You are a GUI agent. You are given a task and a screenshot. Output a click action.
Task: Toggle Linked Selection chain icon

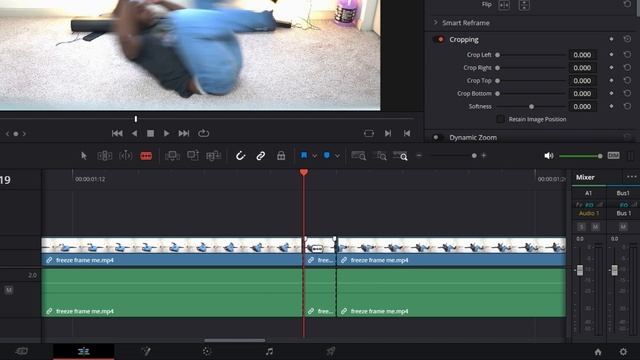point(260,156)
